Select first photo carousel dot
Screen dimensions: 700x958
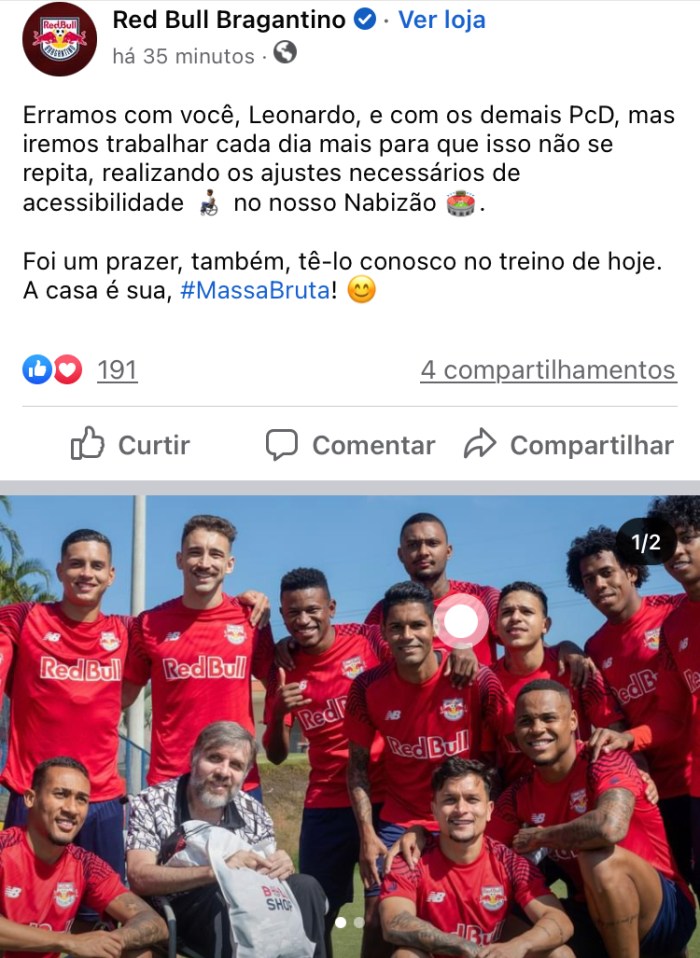pyautogui.click(x=341, y=923)
